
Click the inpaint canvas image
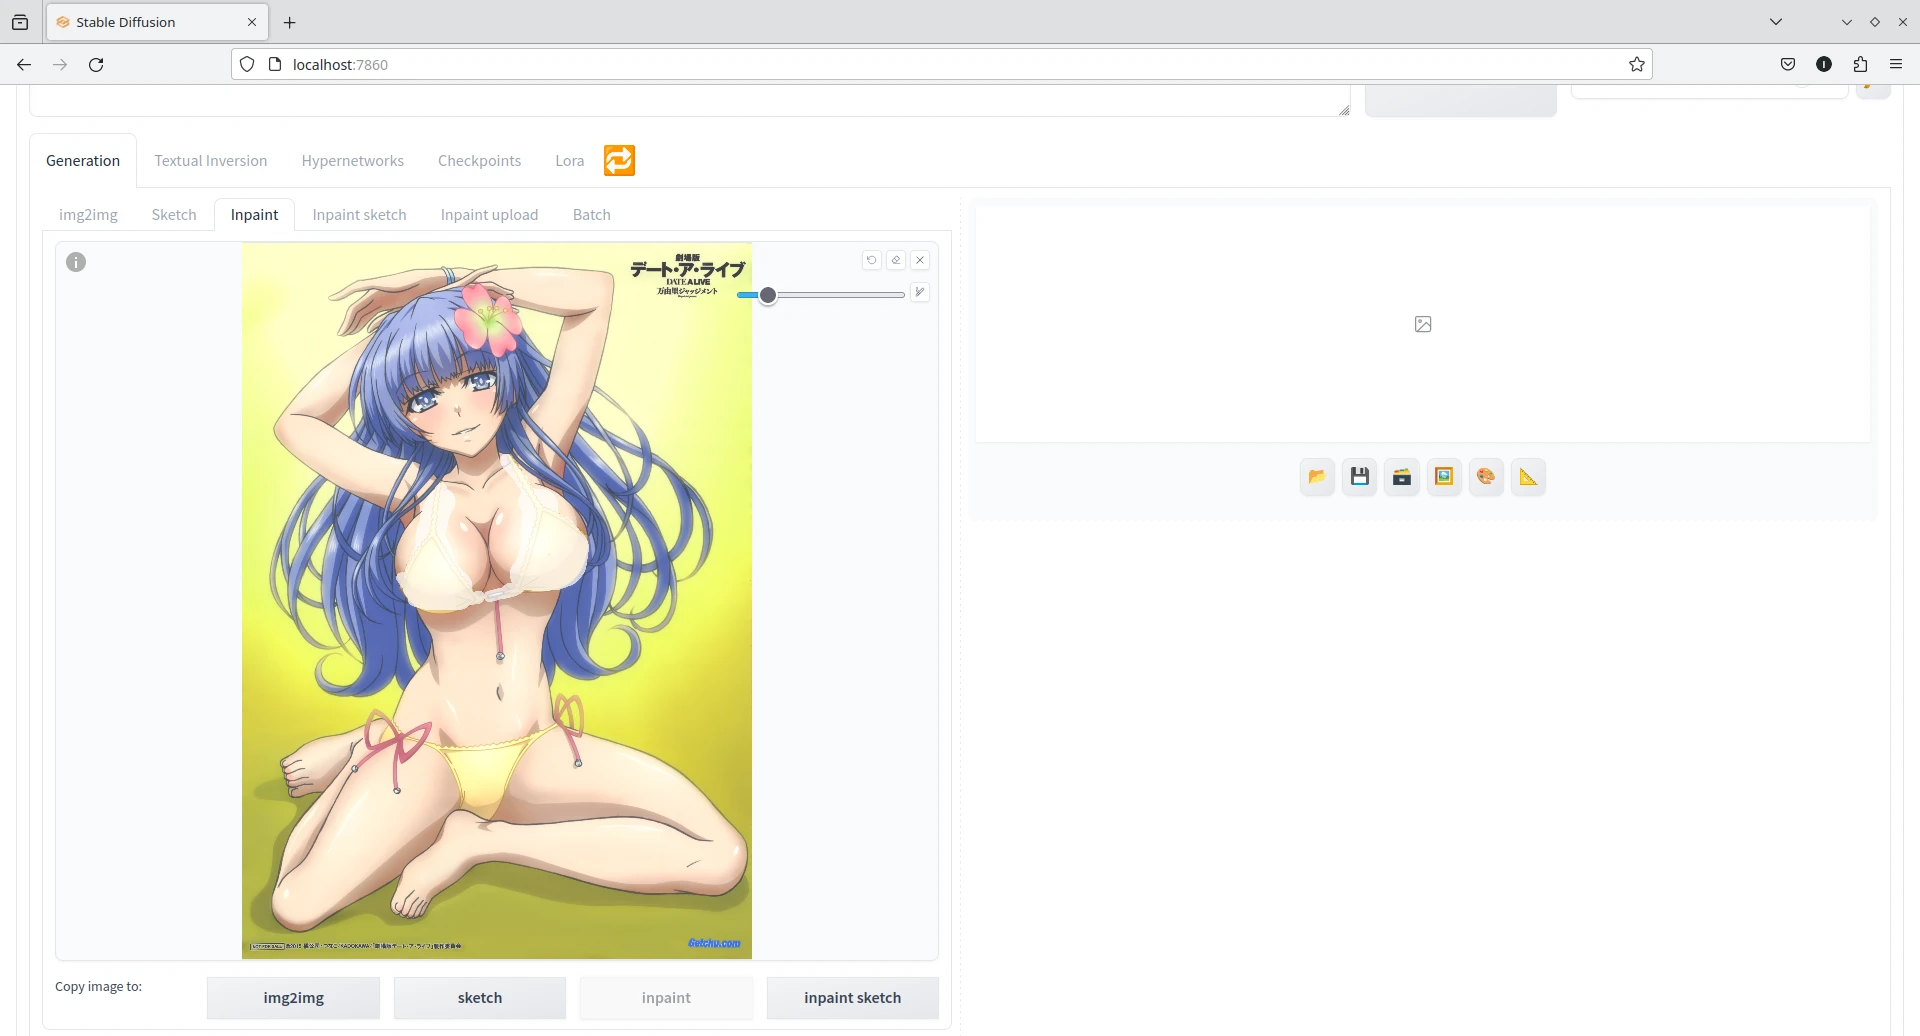tap(497, 600)
